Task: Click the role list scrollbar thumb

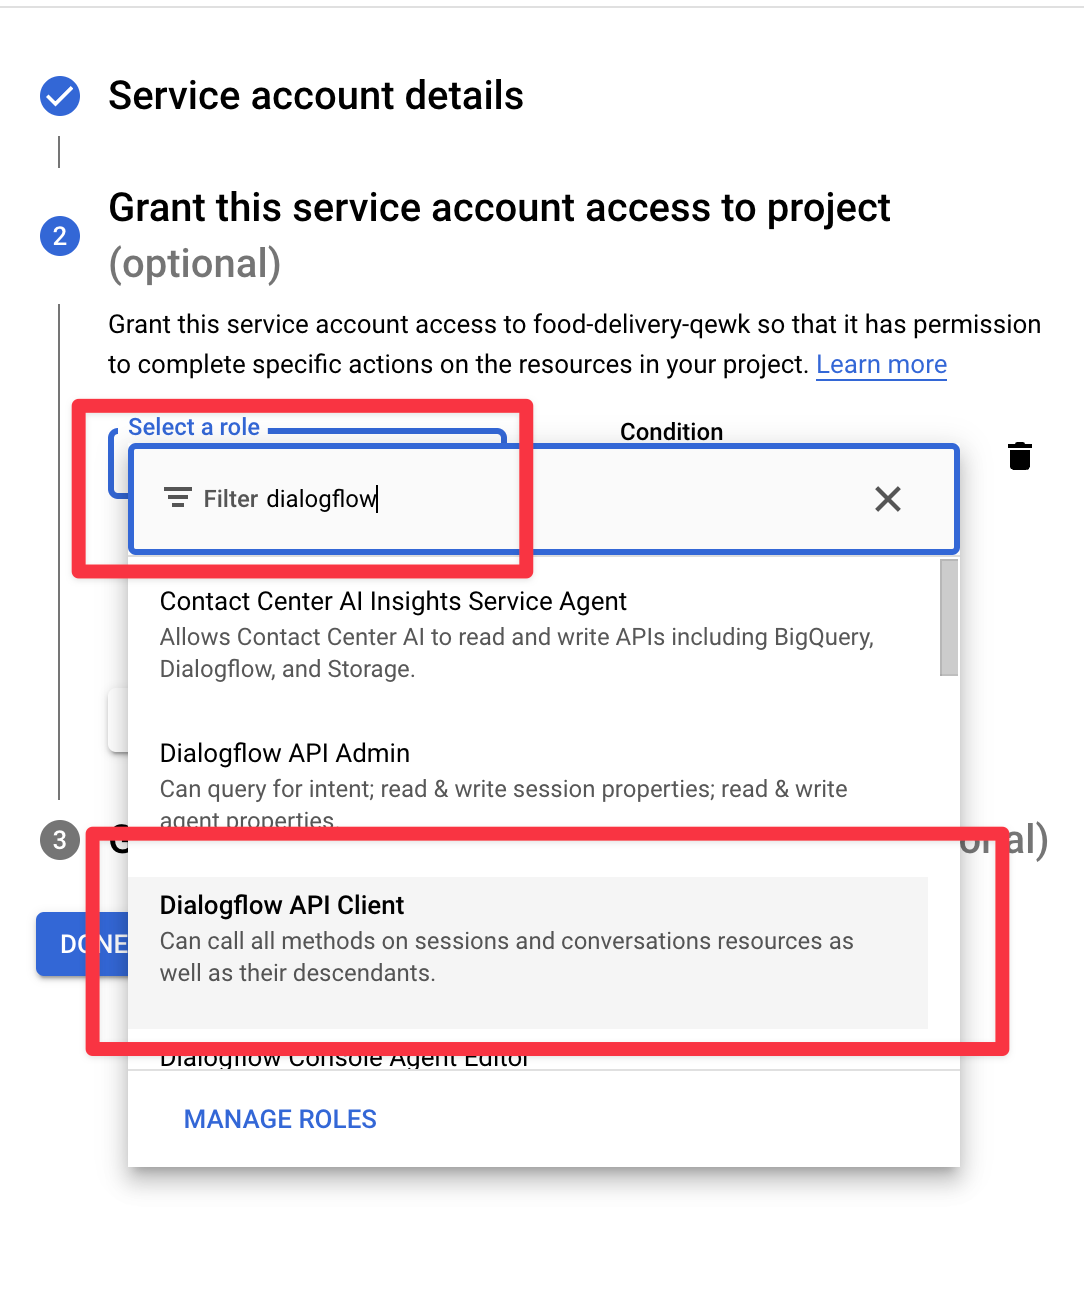Action: 949,618
